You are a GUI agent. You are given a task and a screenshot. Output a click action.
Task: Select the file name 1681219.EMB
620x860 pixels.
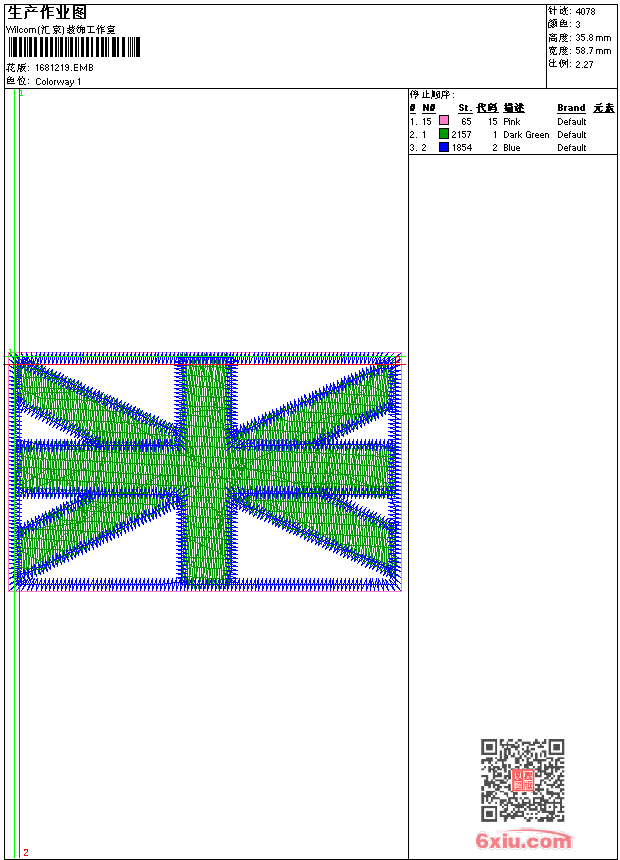tap(64, 67)
